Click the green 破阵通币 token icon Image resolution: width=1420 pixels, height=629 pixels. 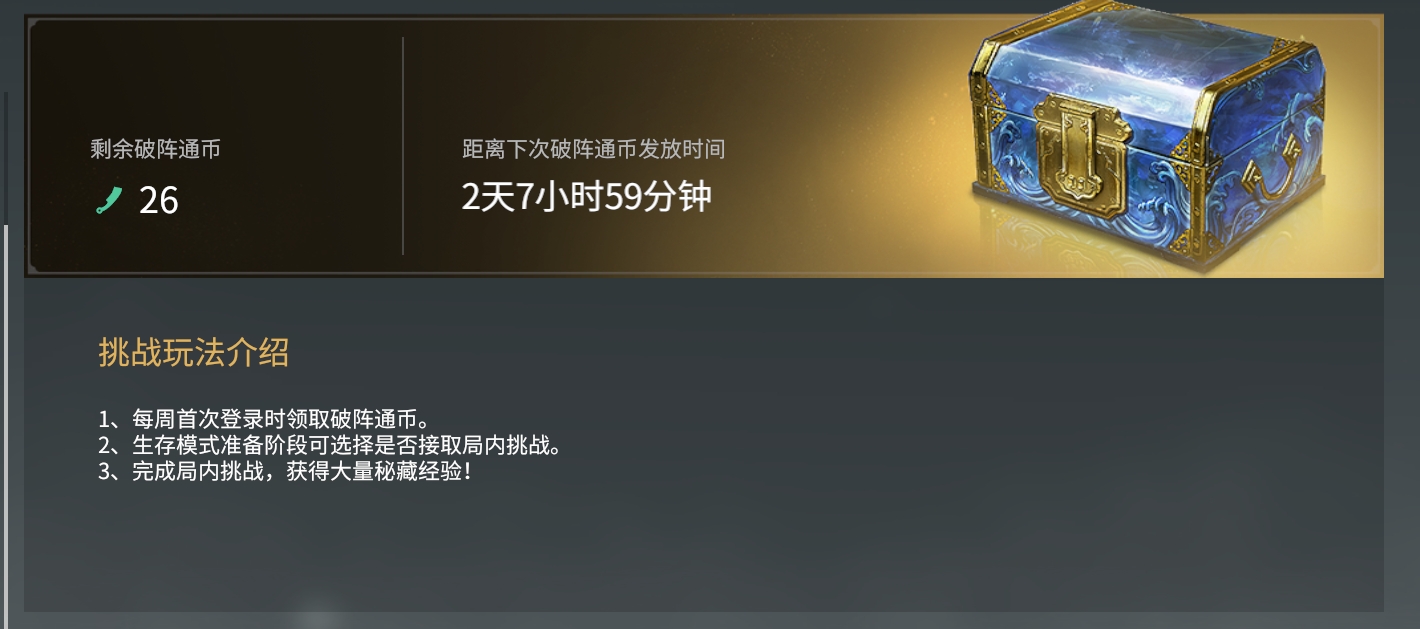109,201
